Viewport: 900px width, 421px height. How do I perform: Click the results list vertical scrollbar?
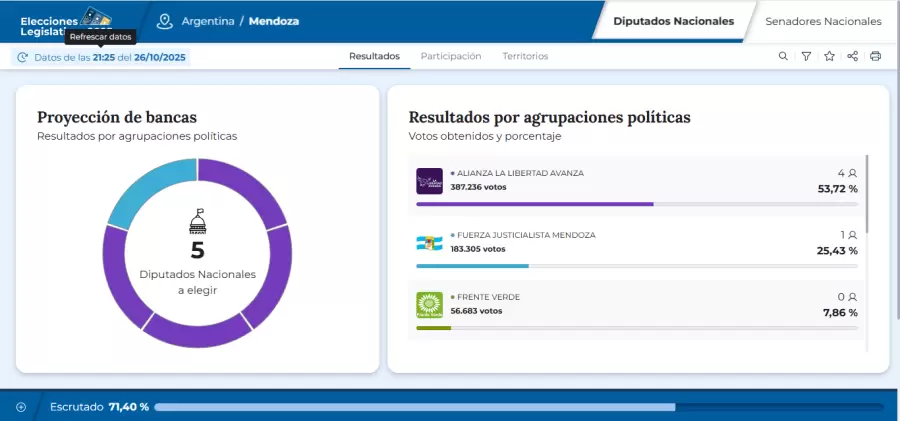tap(867, 192)
